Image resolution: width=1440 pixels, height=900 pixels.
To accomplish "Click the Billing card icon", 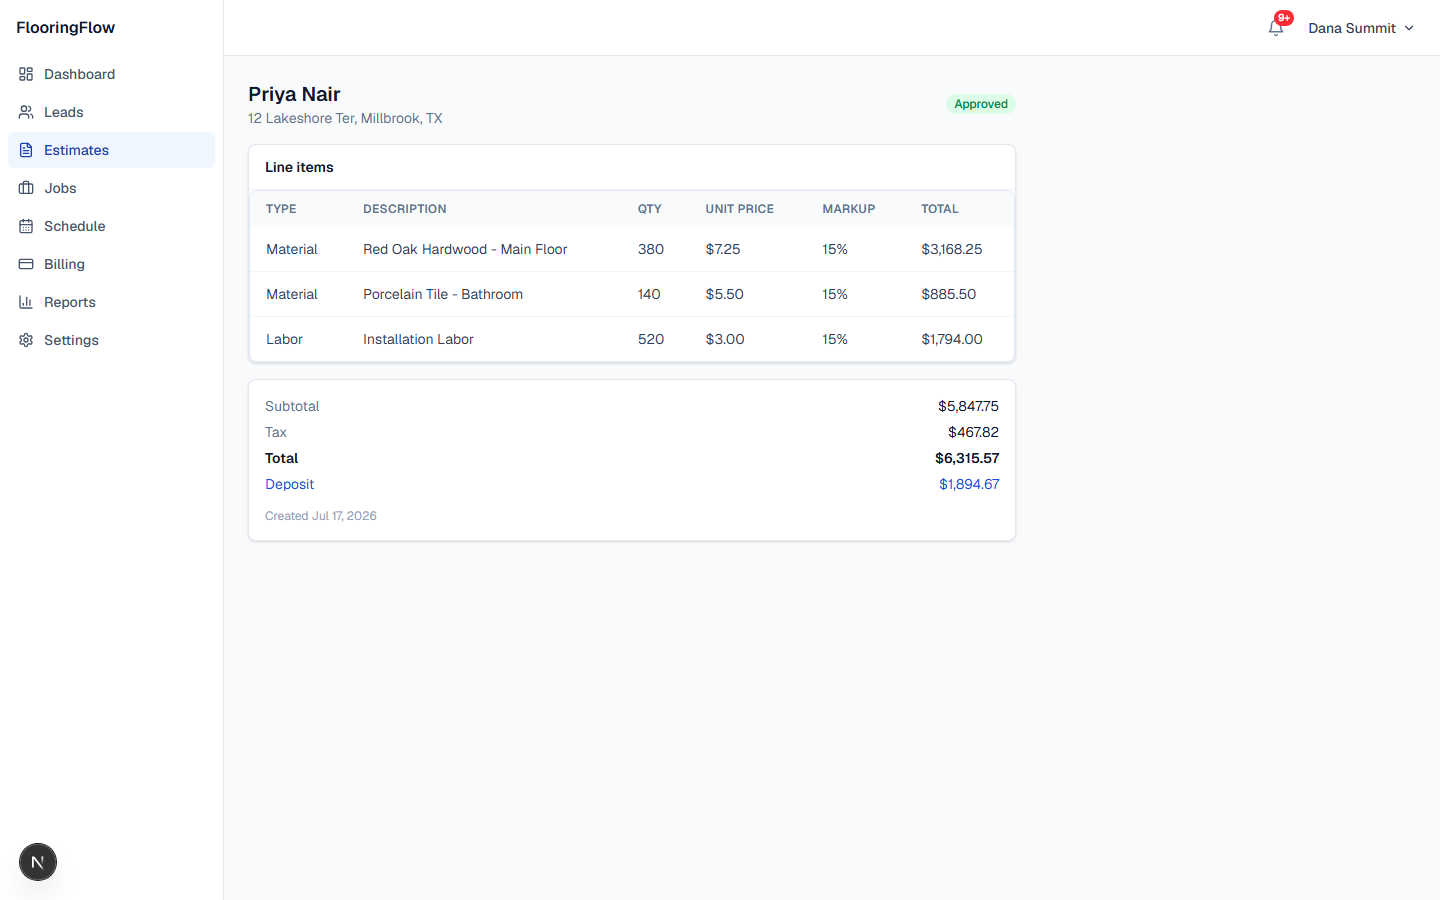I will [x=26, y=264].
